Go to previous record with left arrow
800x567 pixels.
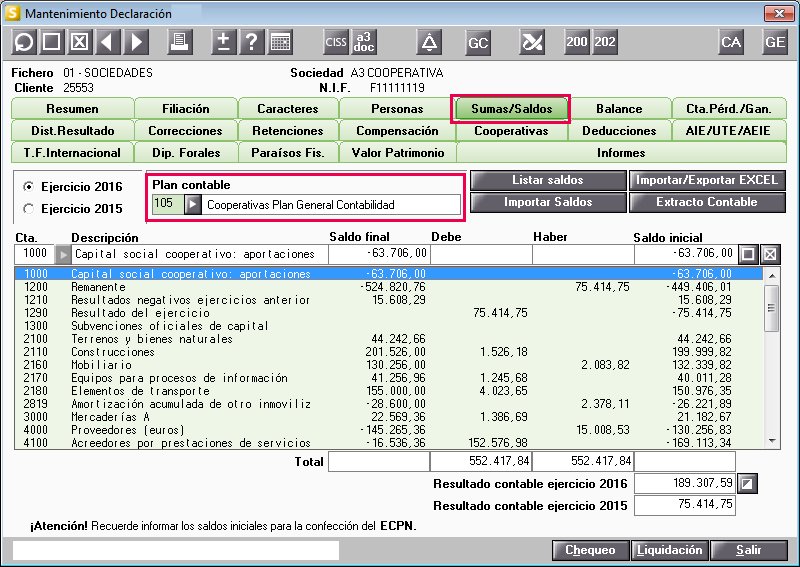108,42
